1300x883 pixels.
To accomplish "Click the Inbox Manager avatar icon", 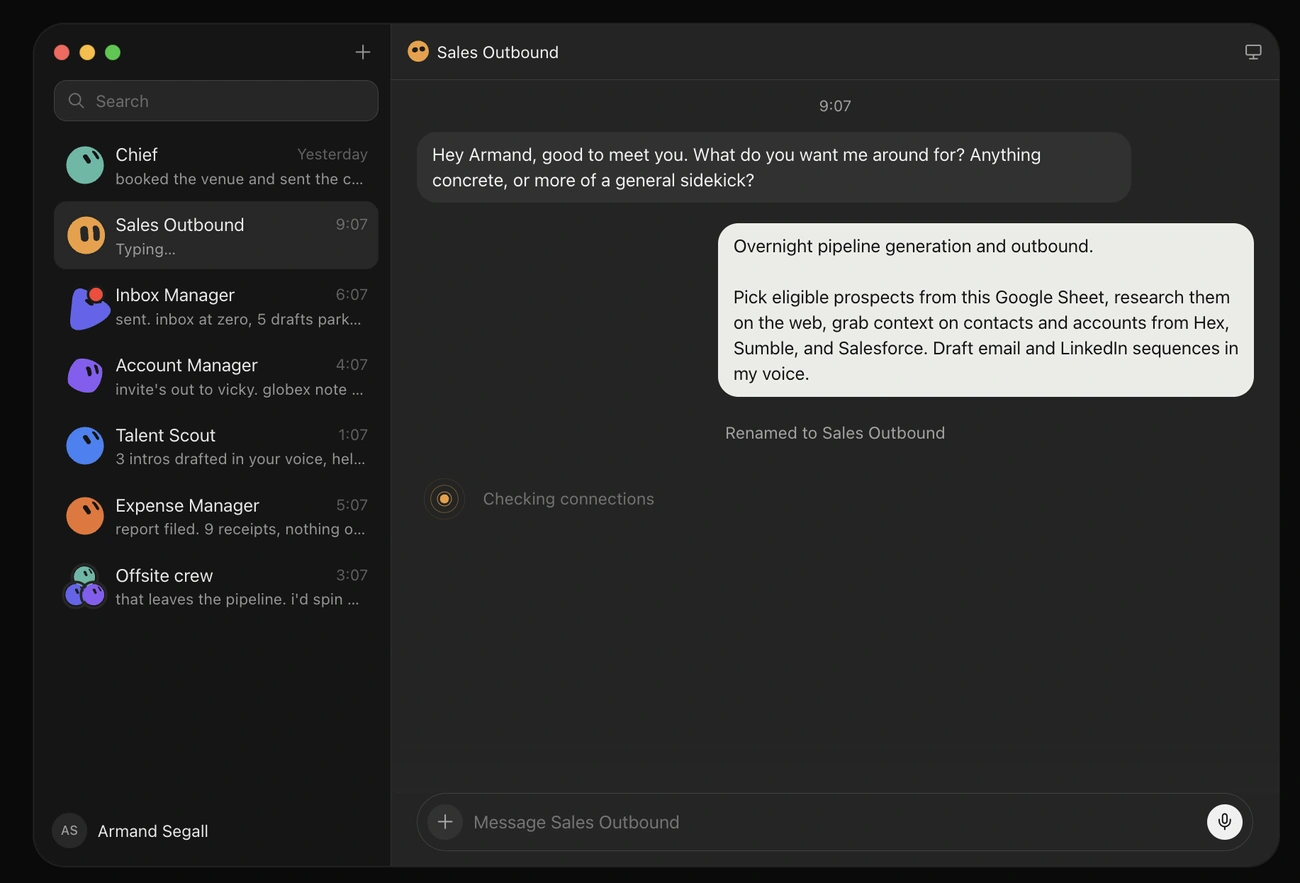I will pyautogui.click(x=88, y=307).
